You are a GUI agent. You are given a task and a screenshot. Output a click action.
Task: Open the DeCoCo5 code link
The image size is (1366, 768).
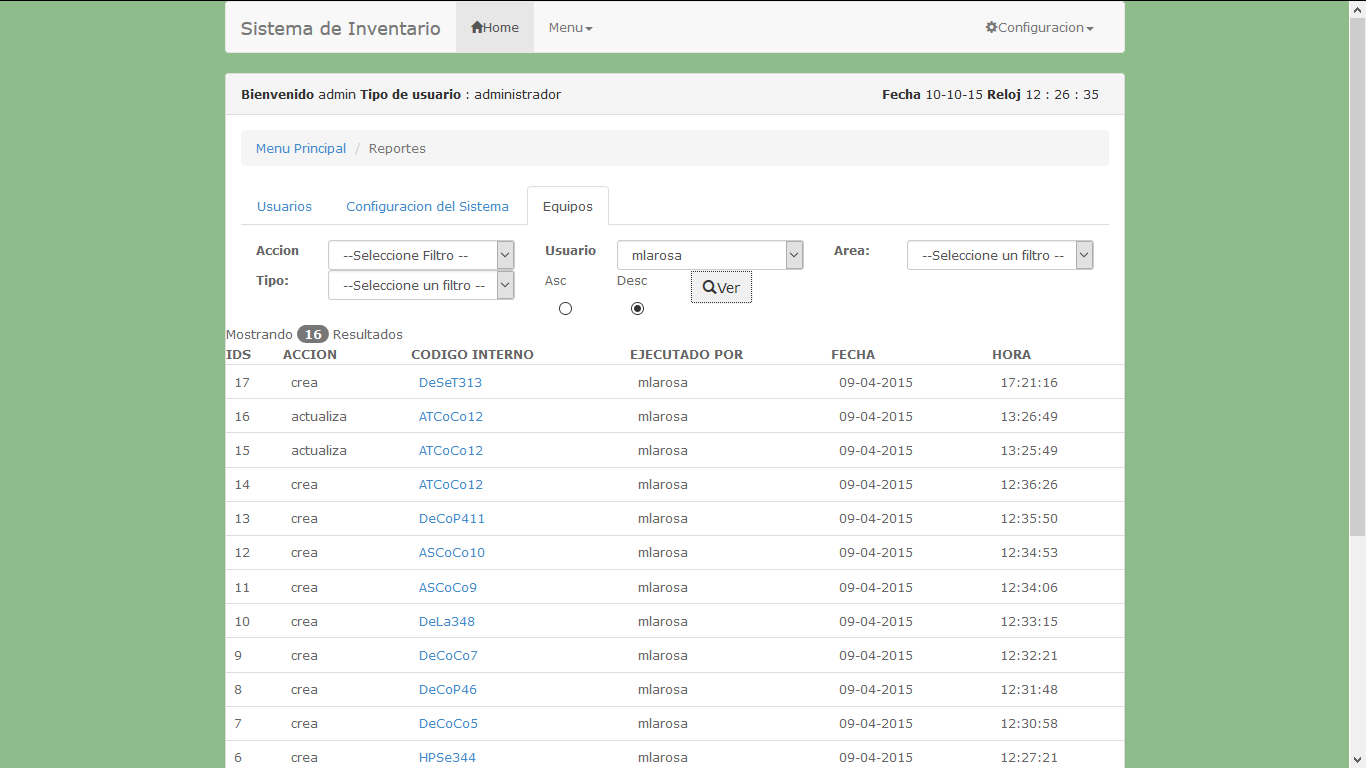click(448, 723)
